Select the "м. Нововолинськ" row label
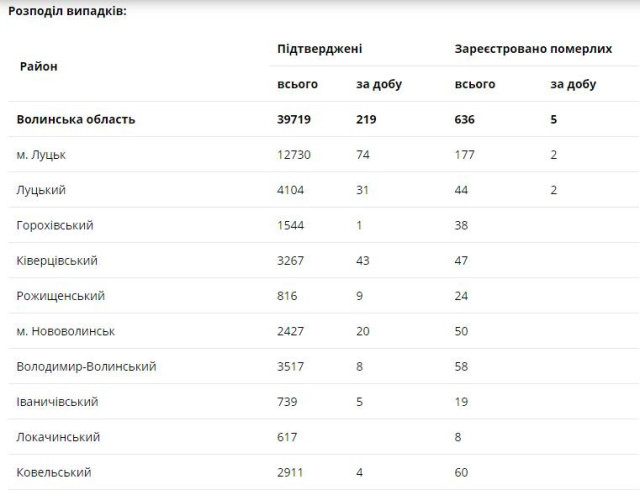Image resolution: width=640 pixels, height=490 pixels. click(66, 331)
